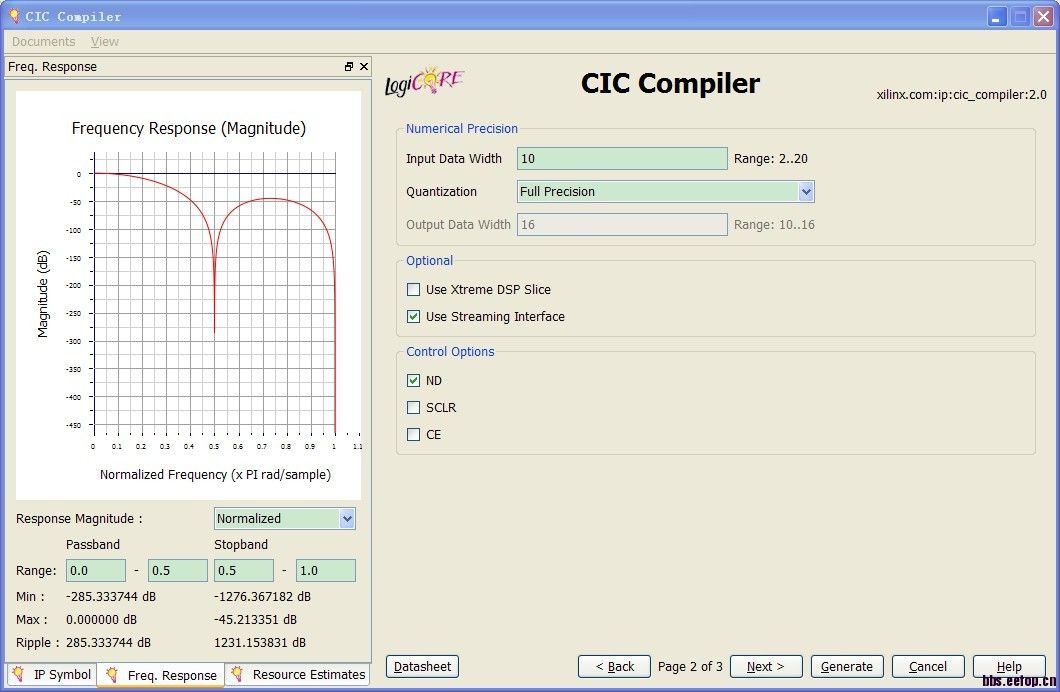Viewport: 1060px width, 692px height.
Task: Click the Page 2 of 3 indicator
Action: 690,666
